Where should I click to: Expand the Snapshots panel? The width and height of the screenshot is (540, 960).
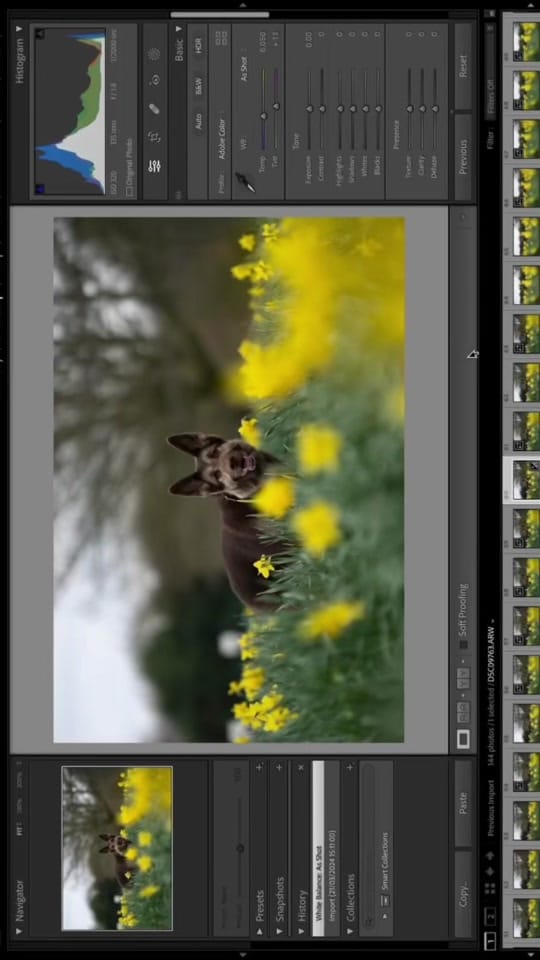(280, 931)
